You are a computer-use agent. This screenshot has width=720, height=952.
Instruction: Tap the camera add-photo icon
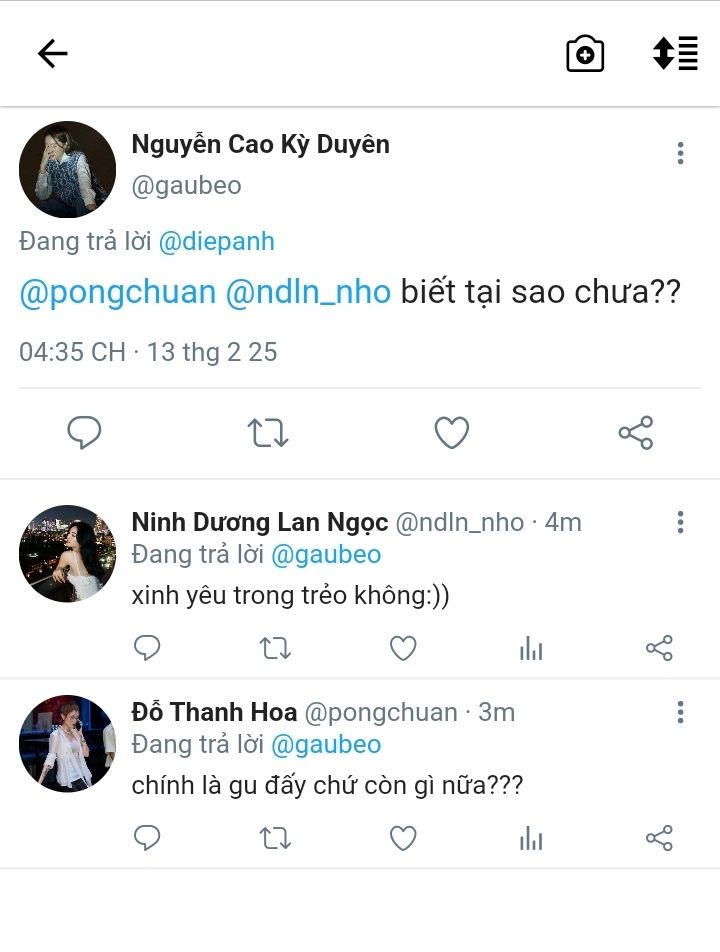tap(585, 54)
